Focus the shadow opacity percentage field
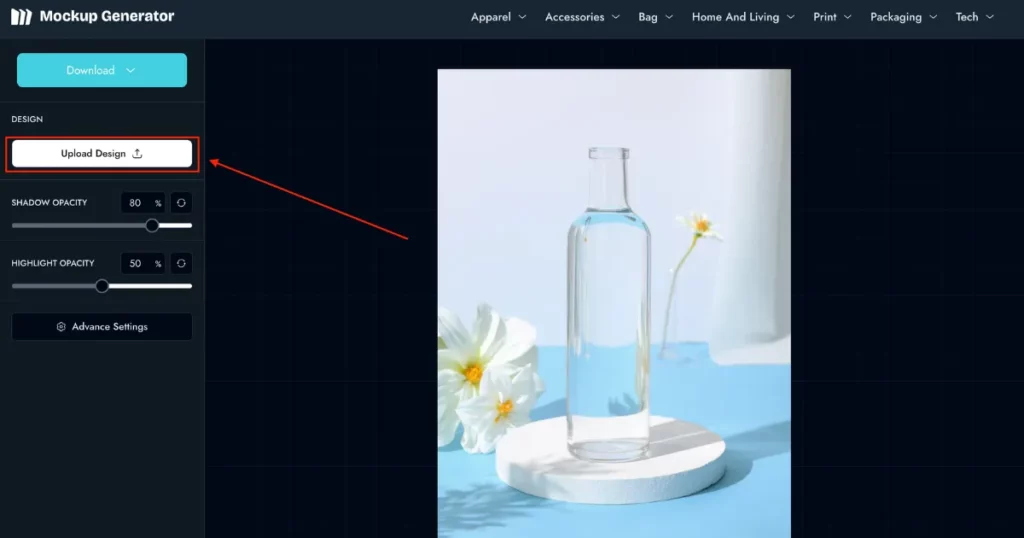 [137, 203]
